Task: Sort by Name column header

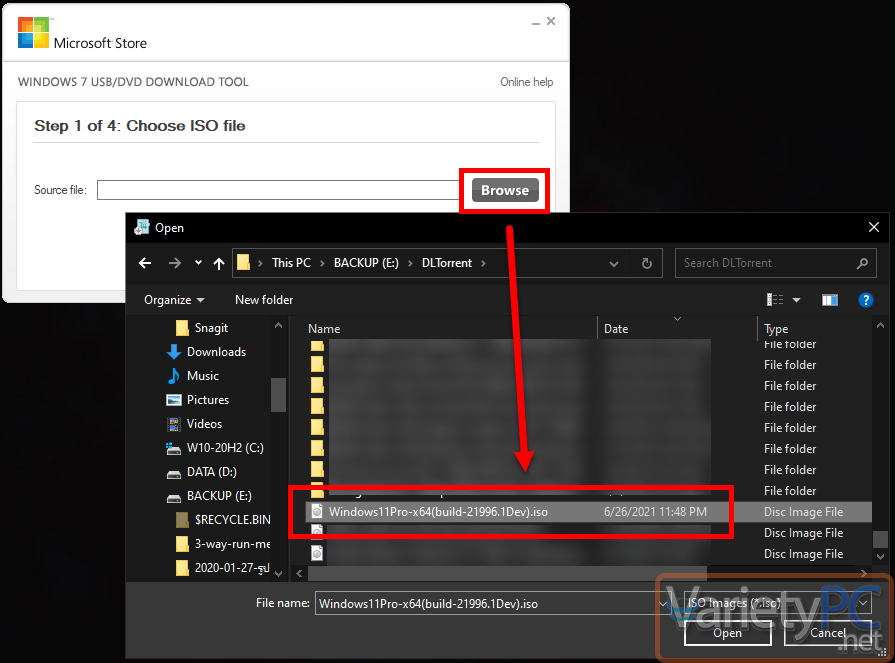Action: coord(324,329)
